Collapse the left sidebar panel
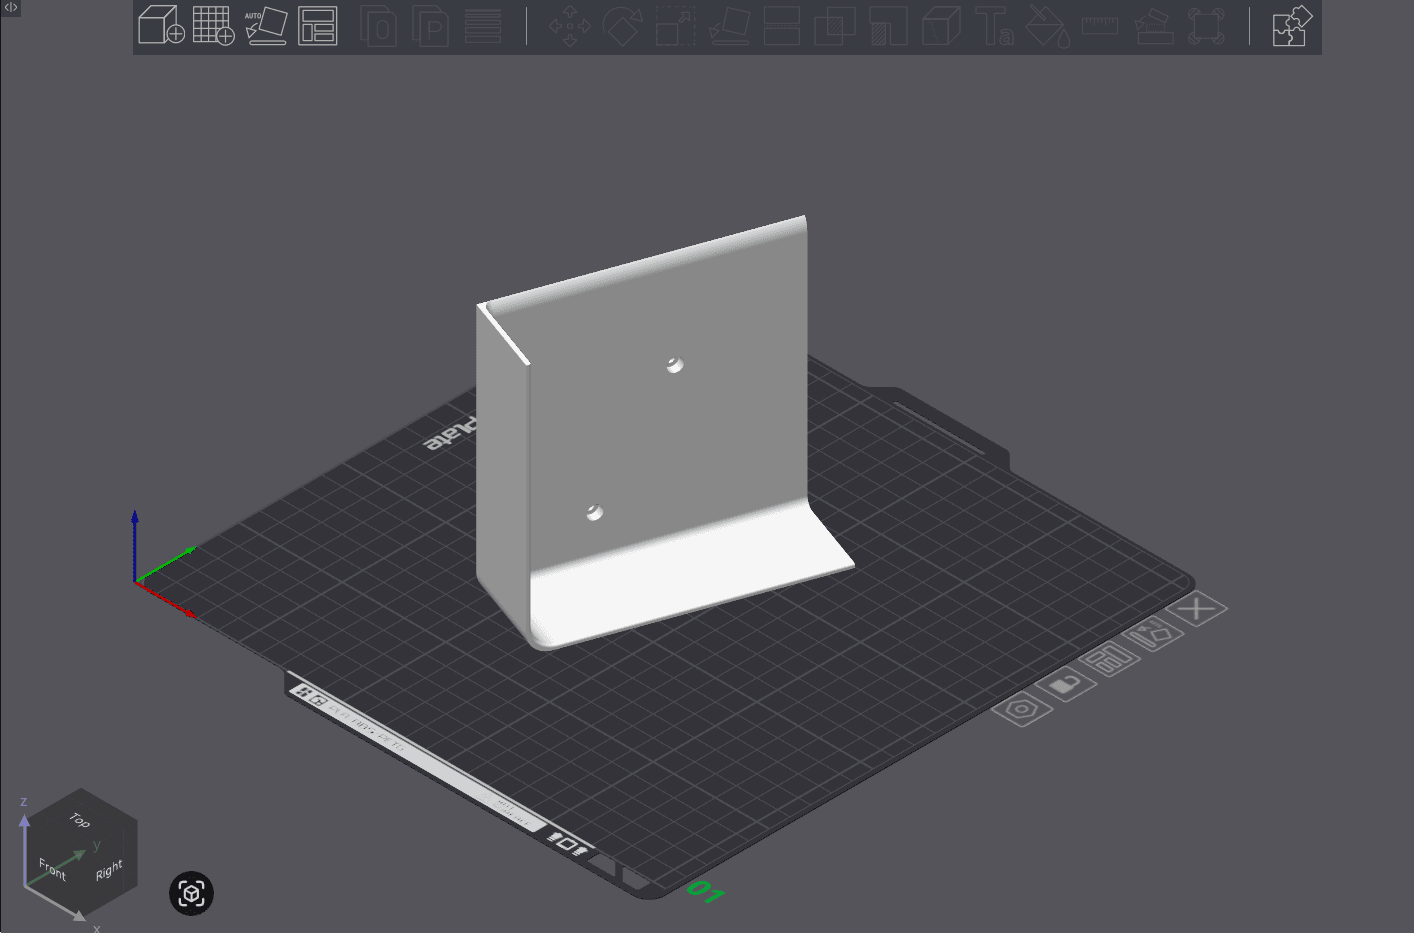1414x933 pixels. tap(10, 8)
